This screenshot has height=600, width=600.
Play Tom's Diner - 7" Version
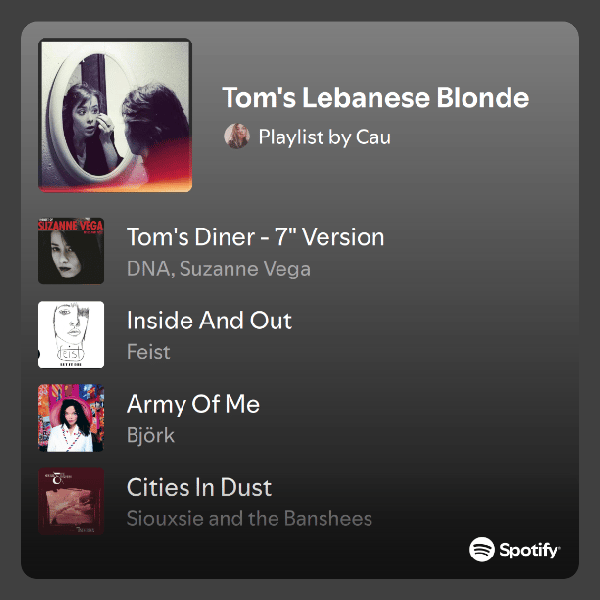[x=255, y=237]
